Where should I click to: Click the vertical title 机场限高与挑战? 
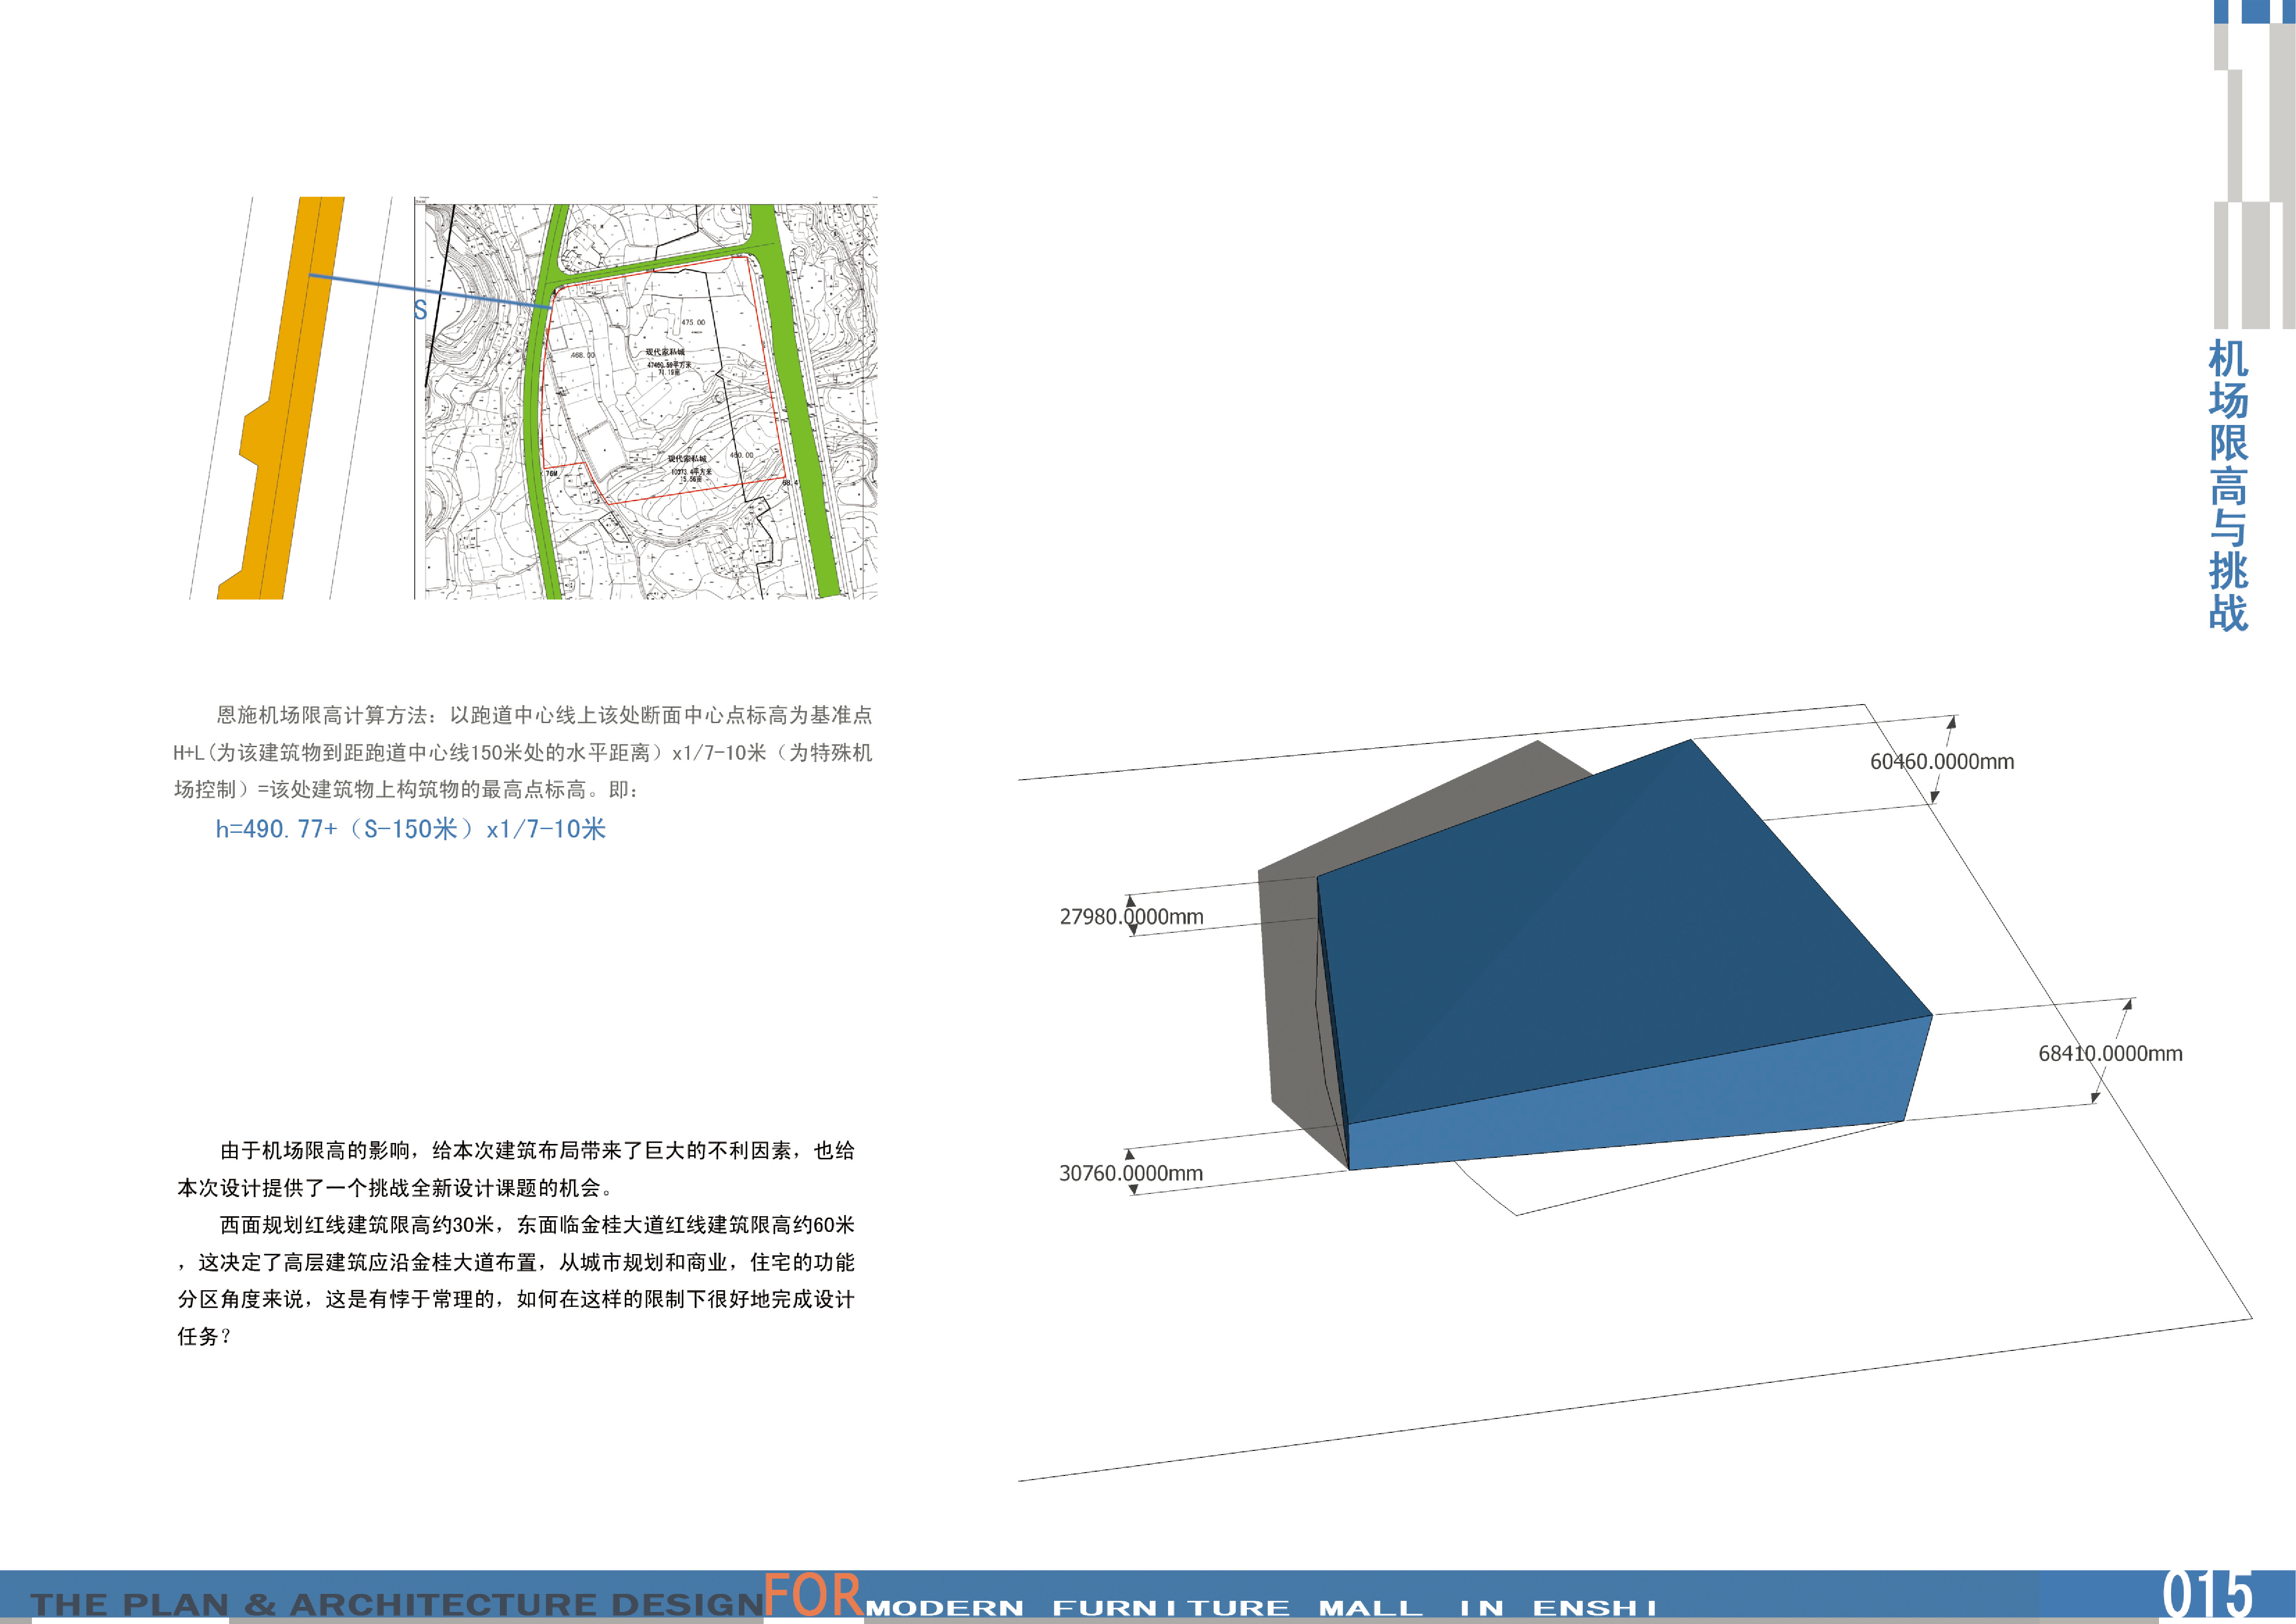pyautogui.click(x=2228, y=486)
